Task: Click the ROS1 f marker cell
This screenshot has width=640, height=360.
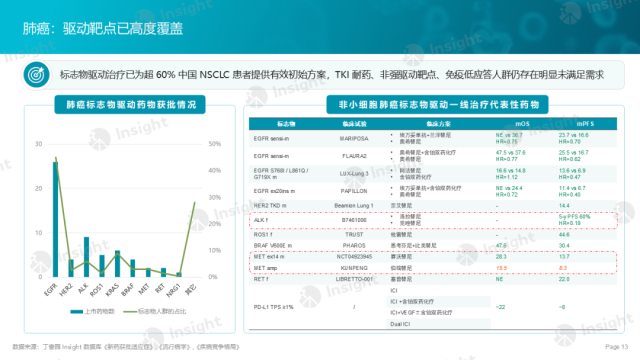Action: [263, 235]
